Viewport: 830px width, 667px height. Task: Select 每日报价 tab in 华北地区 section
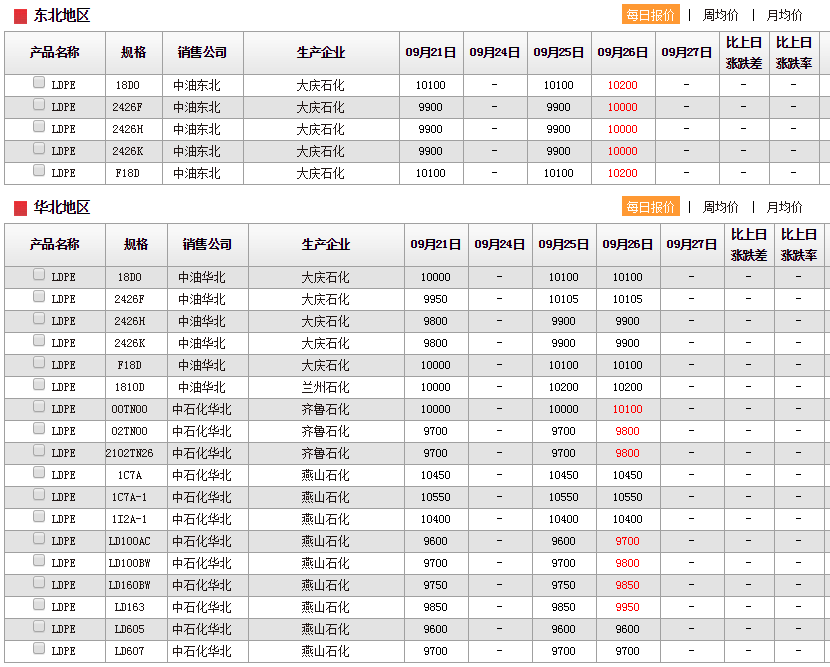pyautogui.click(x=651, y=207)
